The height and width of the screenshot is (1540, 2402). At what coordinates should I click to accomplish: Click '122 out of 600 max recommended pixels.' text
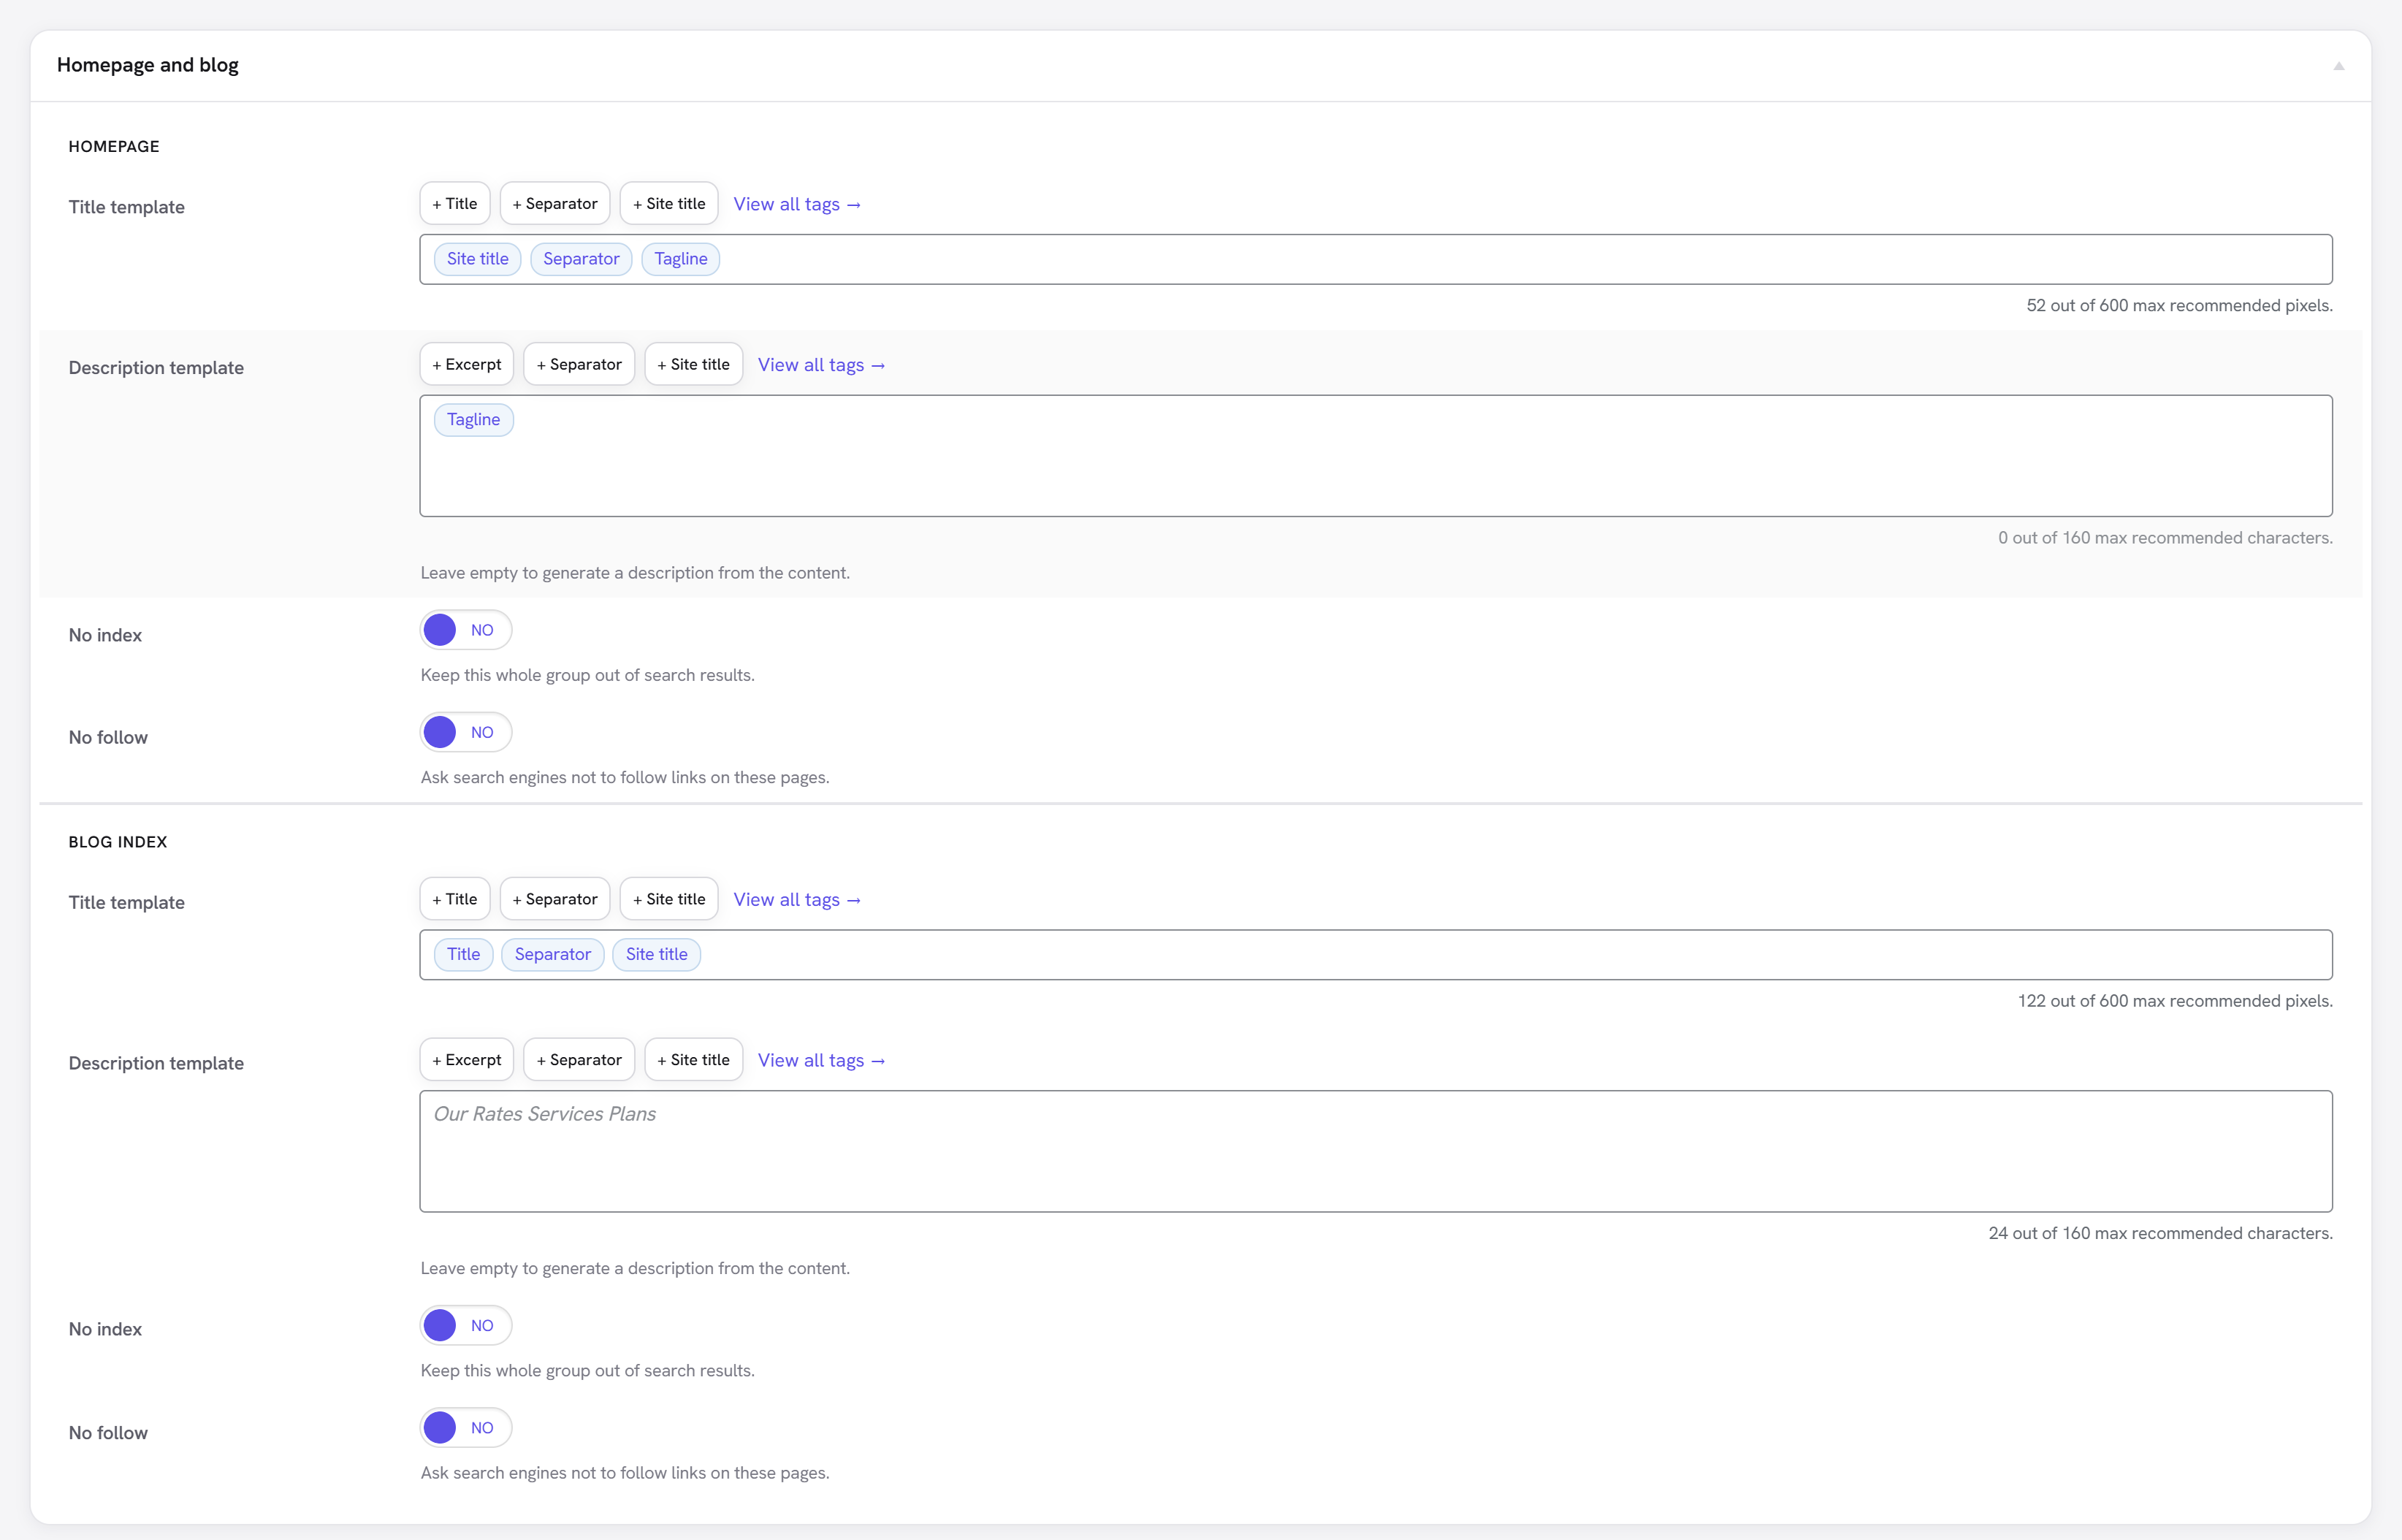pyautogui.click(x=2175, y=1001)
